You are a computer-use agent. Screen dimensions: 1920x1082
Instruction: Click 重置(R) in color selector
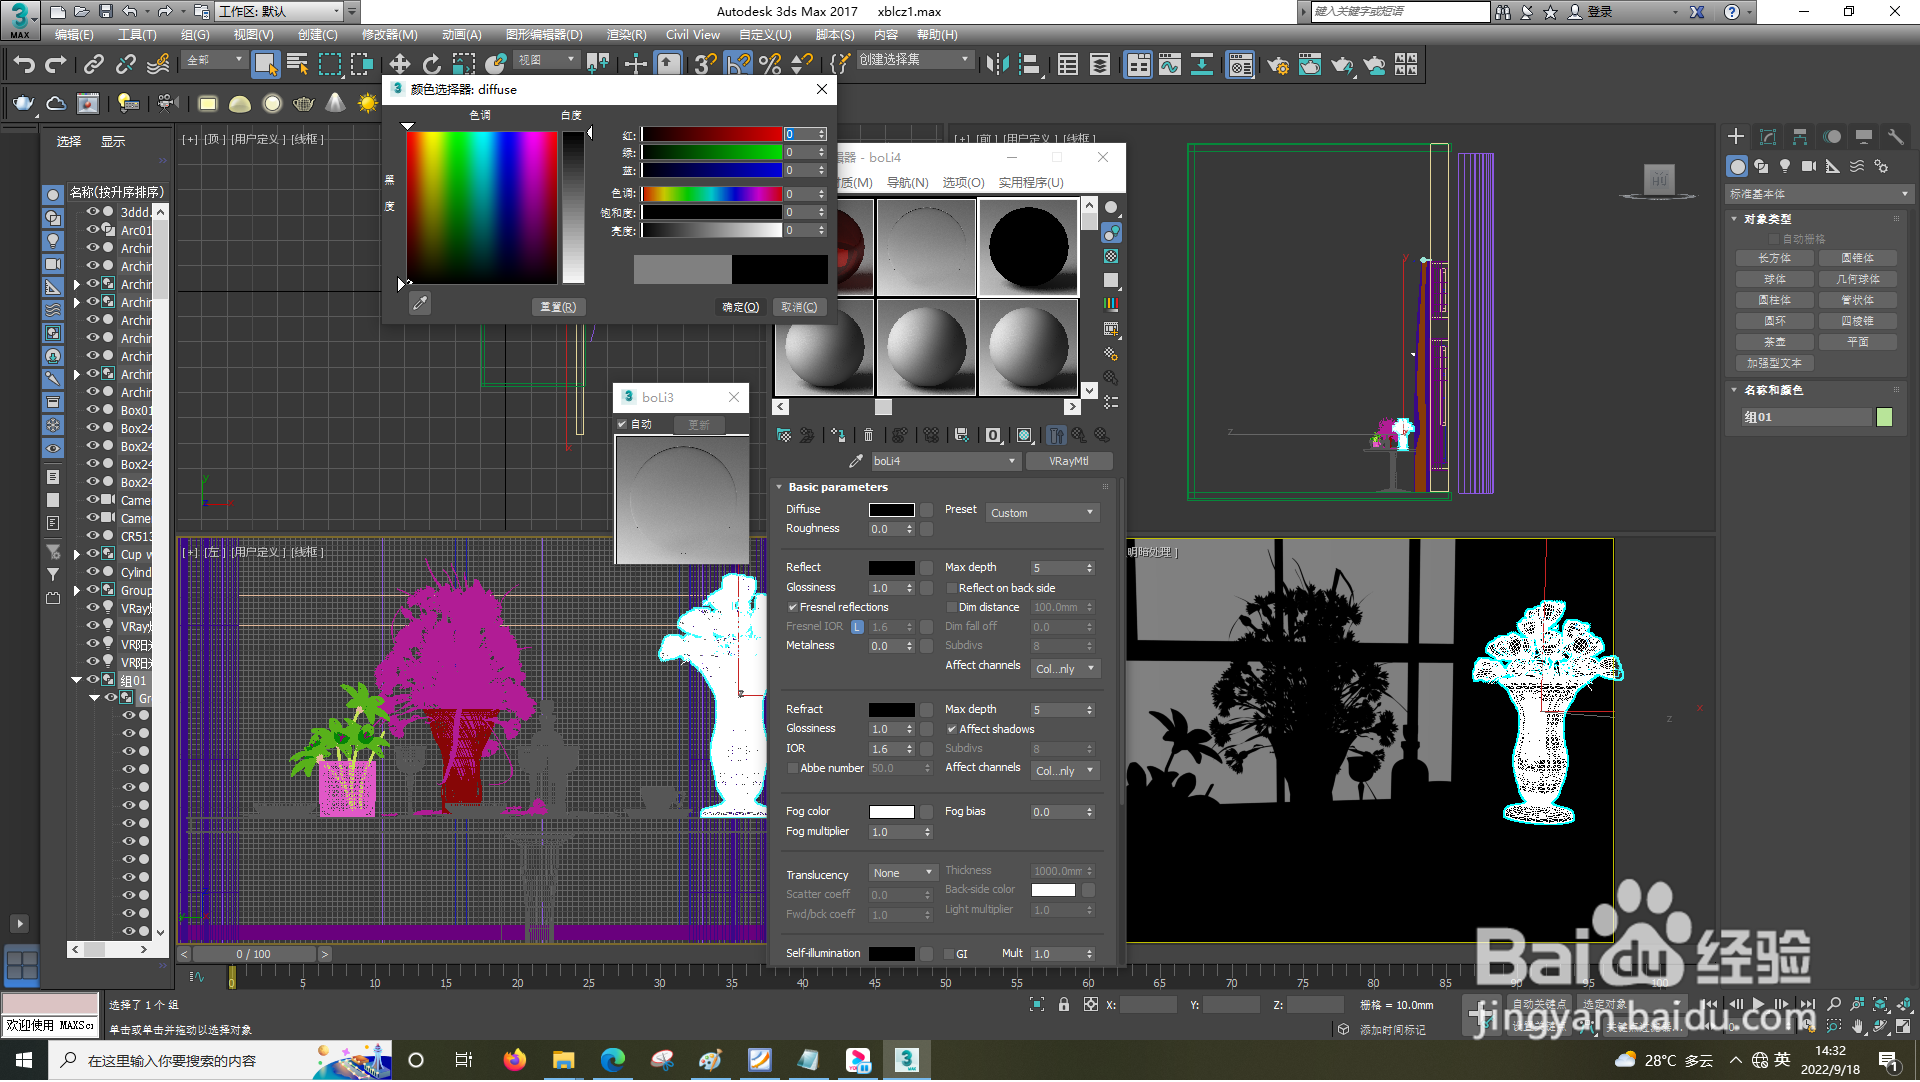coord(558,308)
